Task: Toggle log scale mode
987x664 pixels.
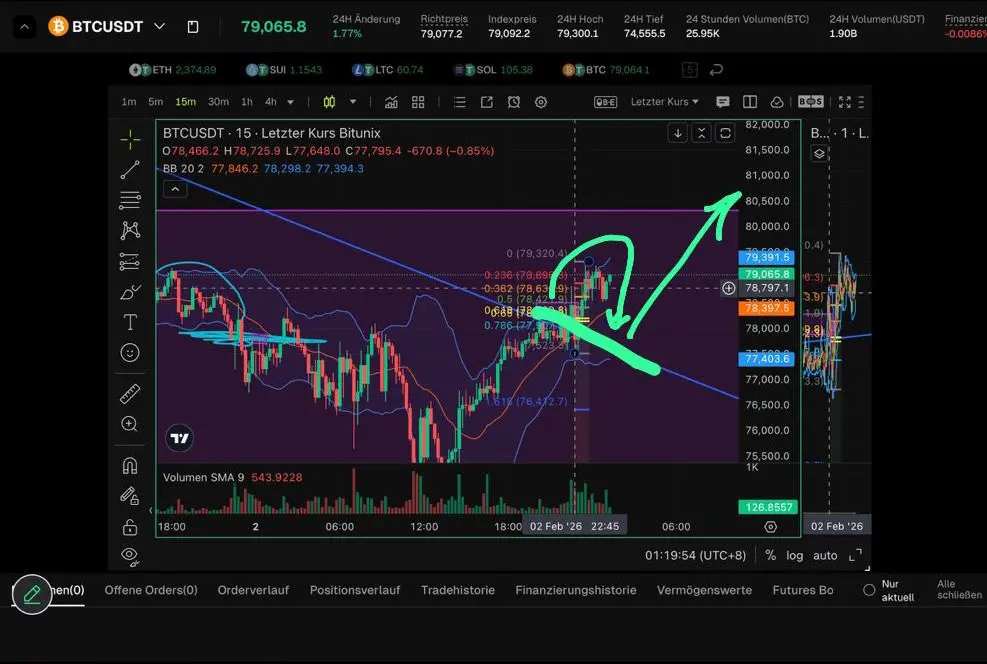Action: [x=794, y=555]
